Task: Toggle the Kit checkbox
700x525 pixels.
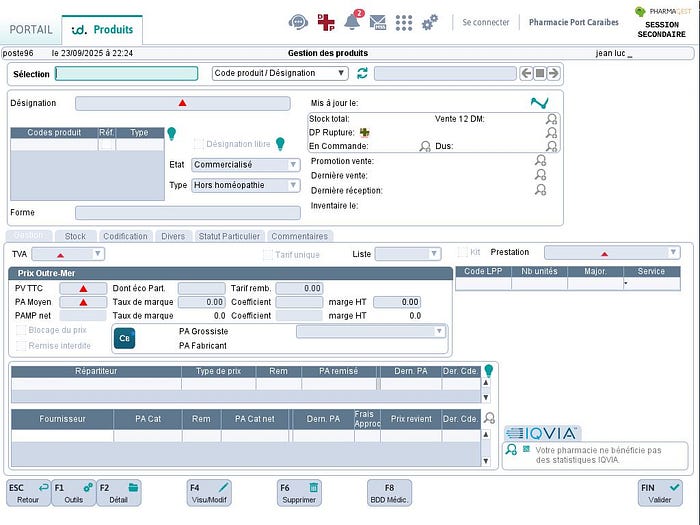Action: pyautogui.click(x=462, y=252)
